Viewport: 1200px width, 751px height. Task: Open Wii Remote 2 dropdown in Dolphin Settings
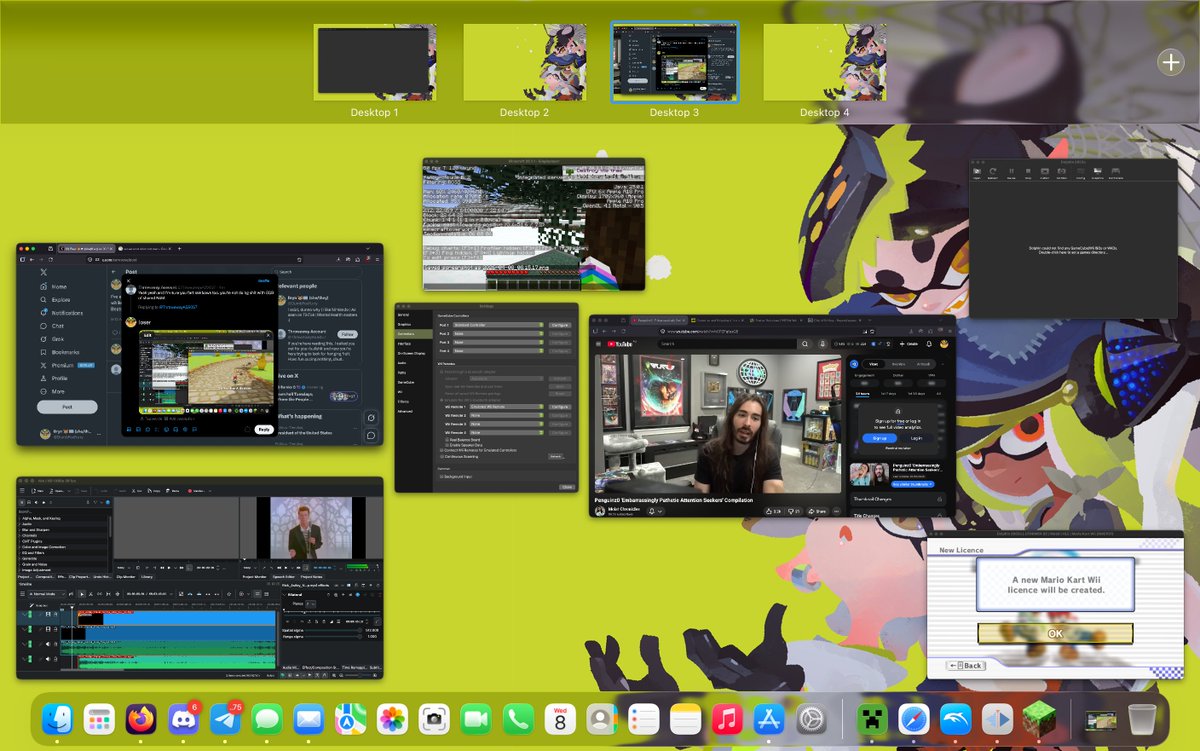coord(507,415)
